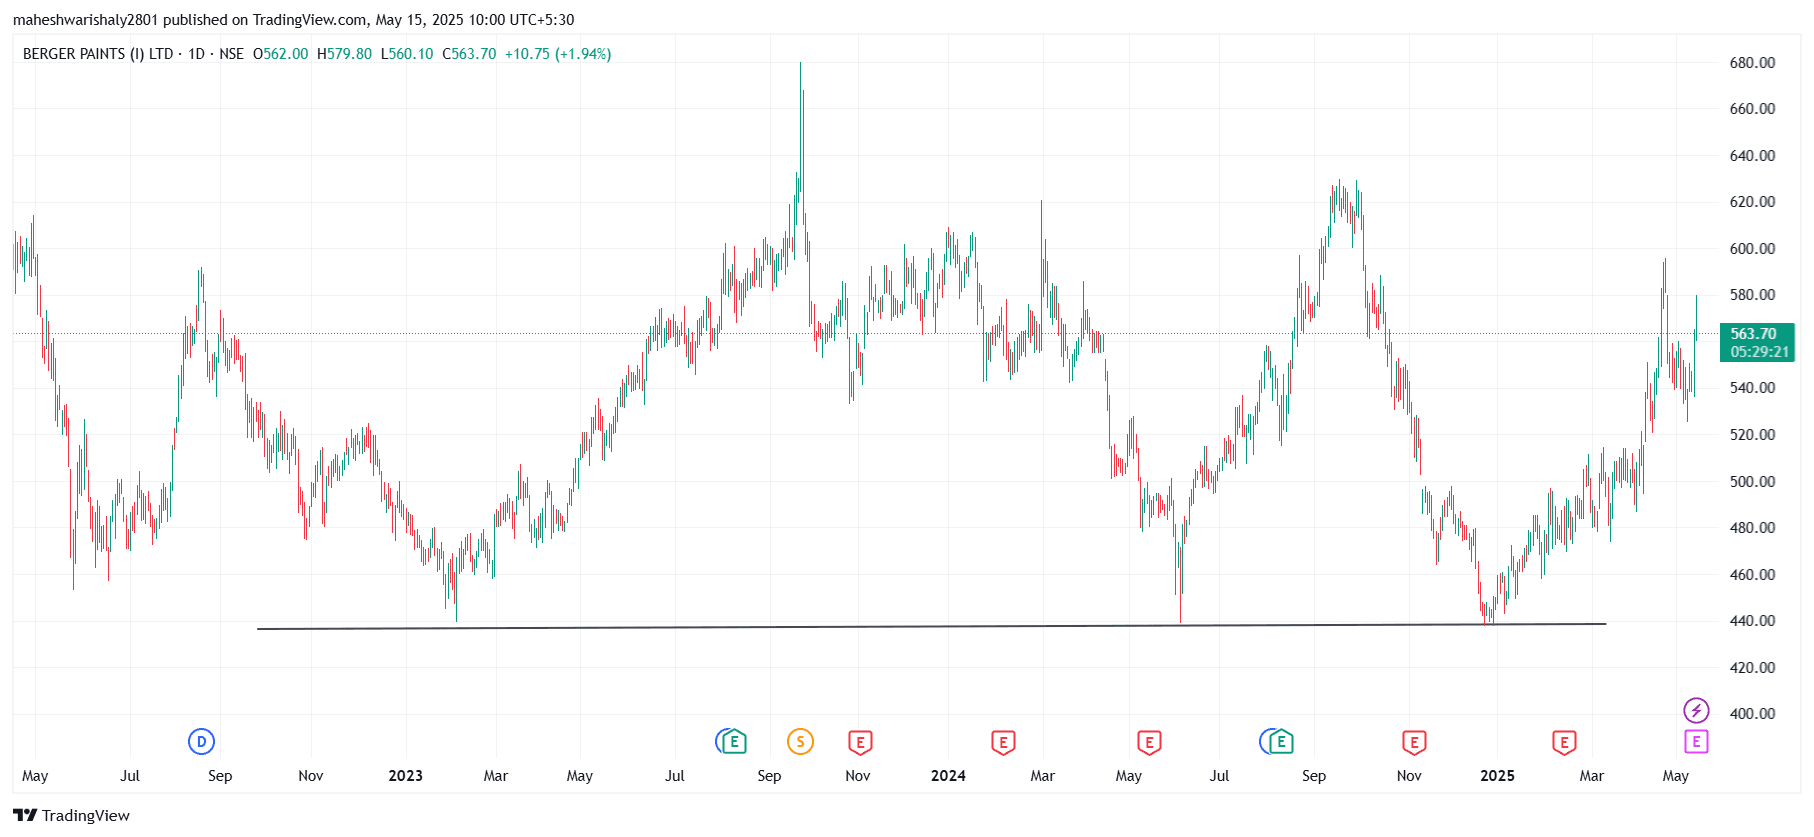Click the purple lightning bolt icon

point(1696,711)
